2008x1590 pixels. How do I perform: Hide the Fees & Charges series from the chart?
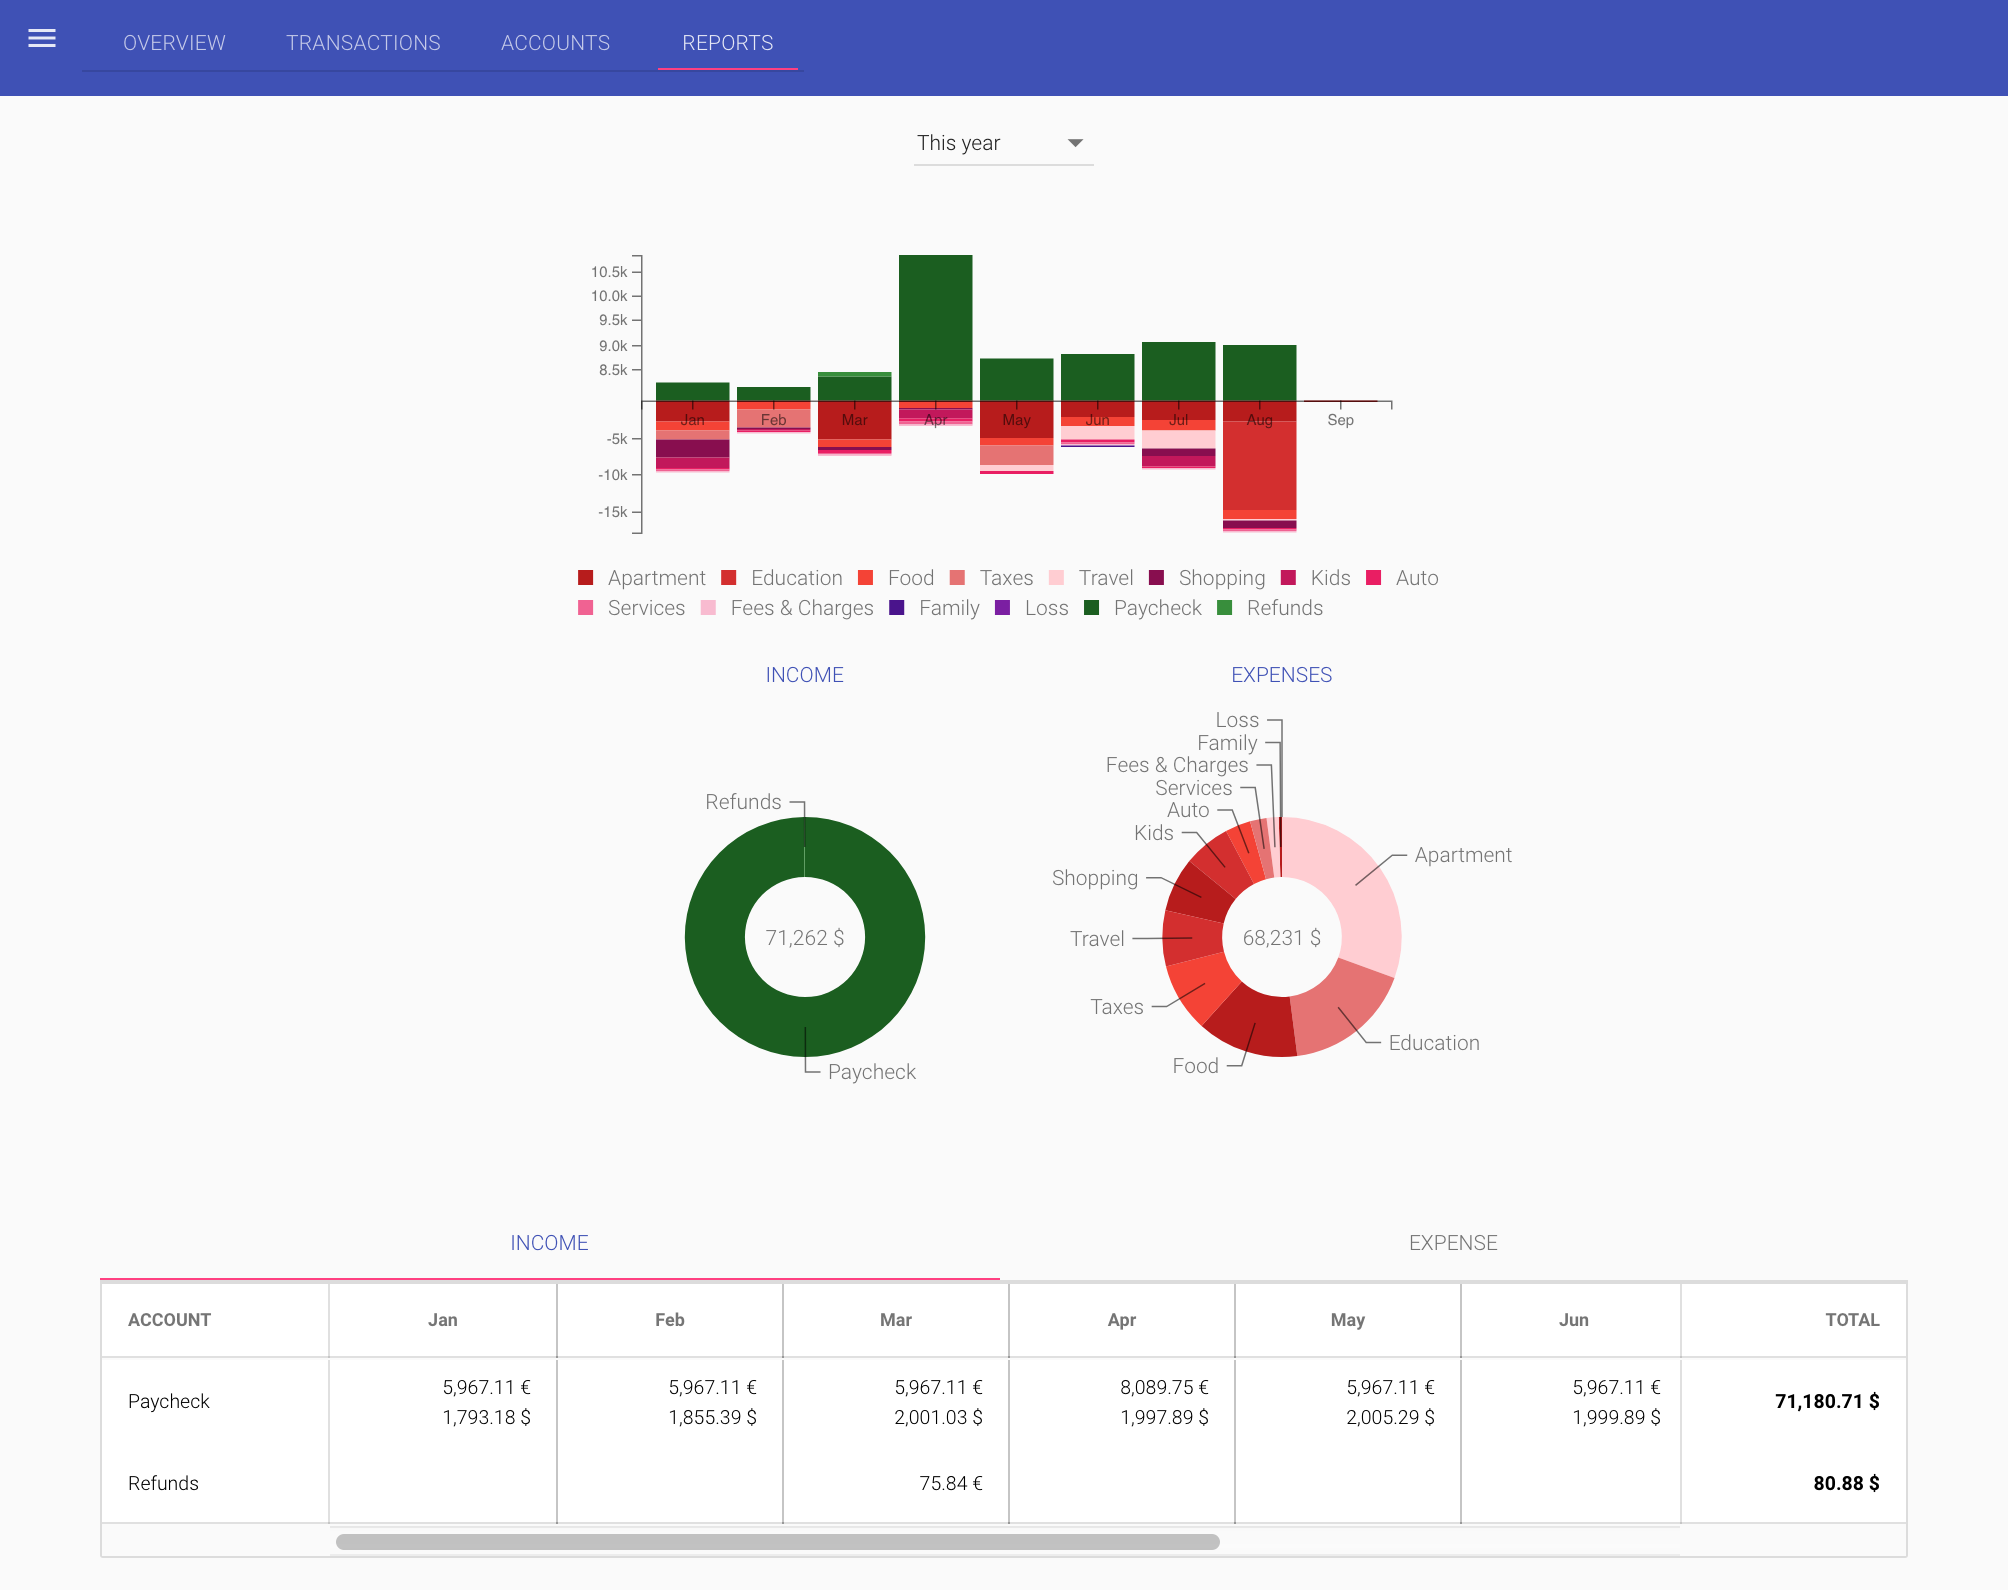[x=800, y=607]
